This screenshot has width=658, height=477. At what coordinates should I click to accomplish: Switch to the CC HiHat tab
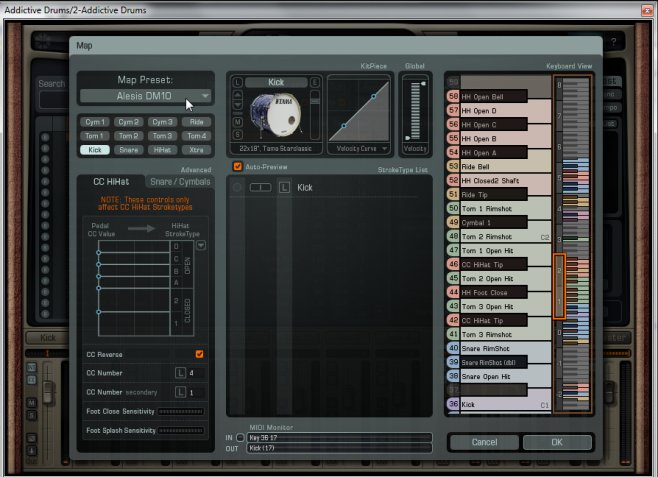pos(111,182)
